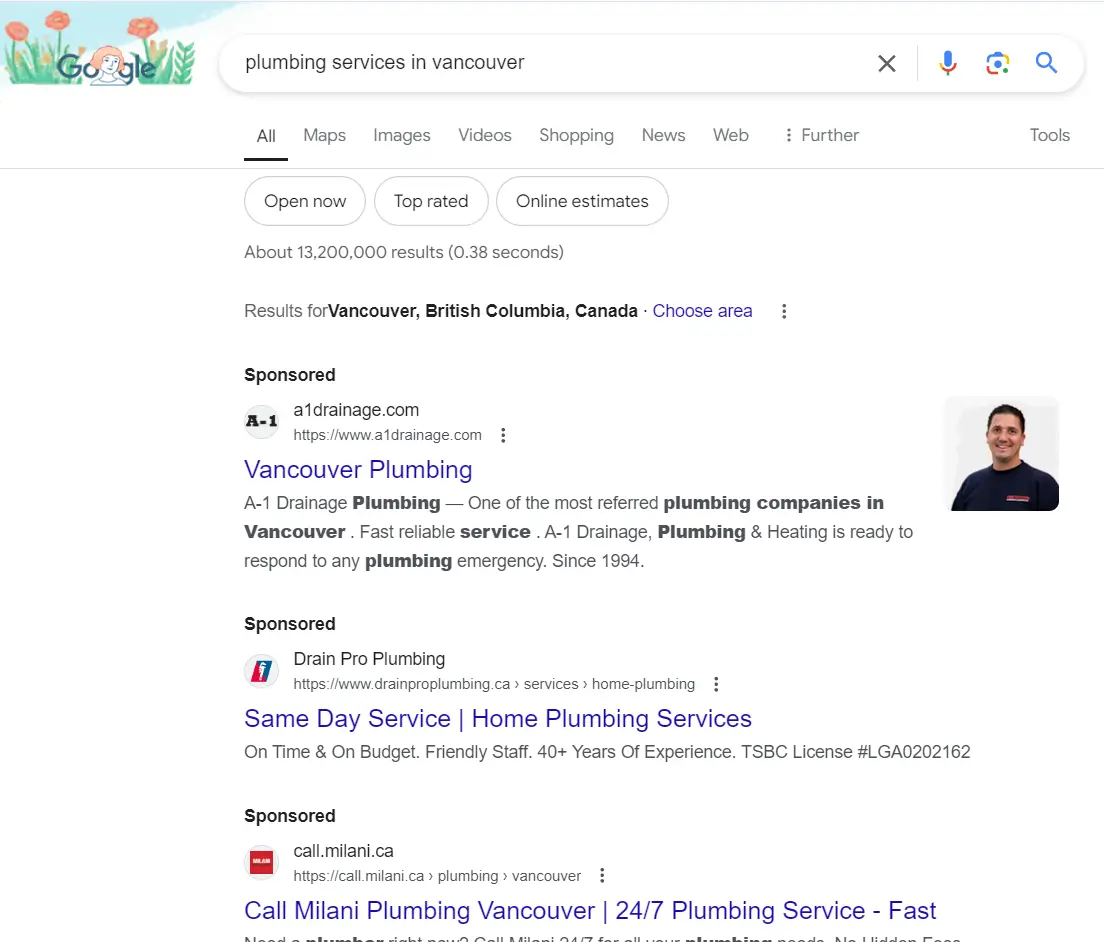This screenshot has height=942, width=1104.
Task: Open Google Lens image search icon
Action: click(x=997, y=63)
